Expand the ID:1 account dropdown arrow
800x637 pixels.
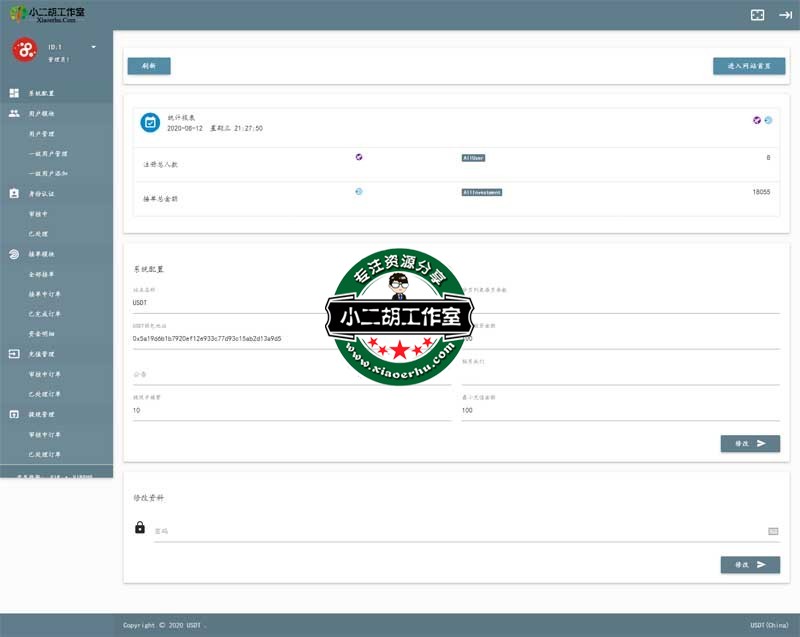[x=93, y=47]
